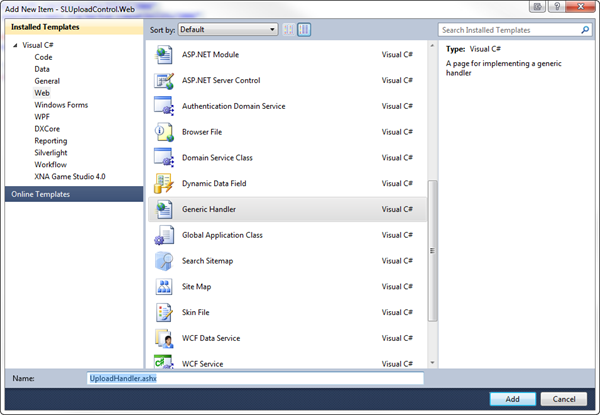This screenshot has width=600, height=415.
Task: Click the Domain Service Class icon
Action: tap(164, 158)
